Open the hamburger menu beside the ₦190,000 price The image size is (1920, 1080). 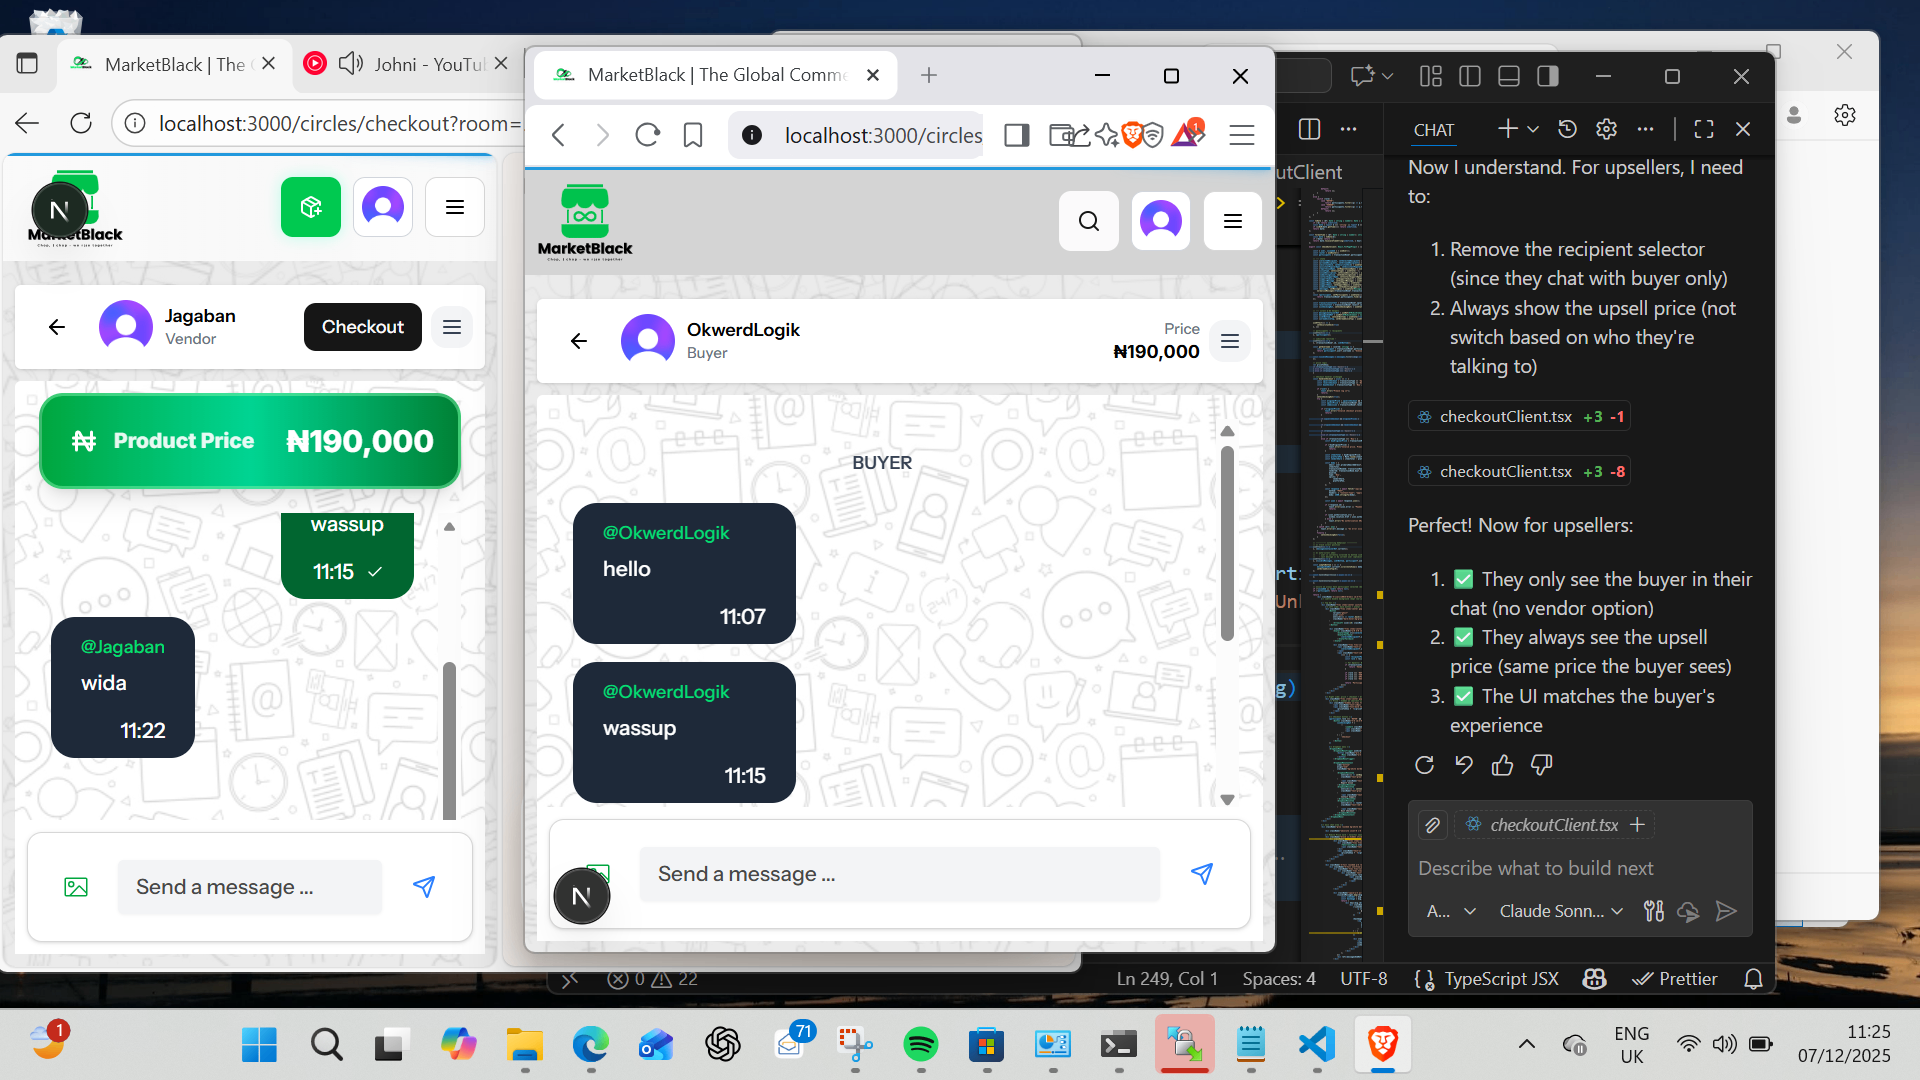click(x=1230, y=341)
